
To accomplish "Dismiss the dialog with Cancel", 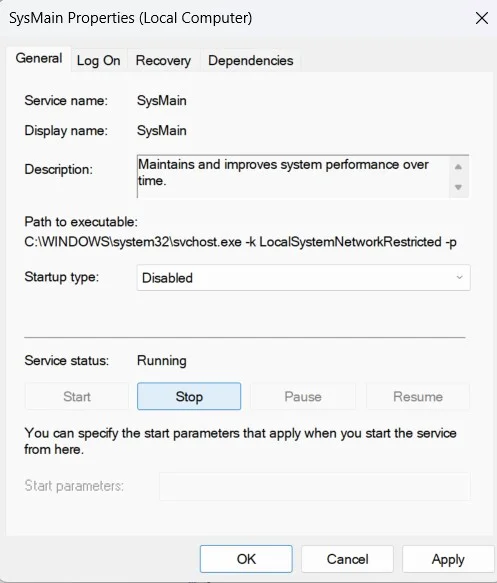I will coord(347,559).
